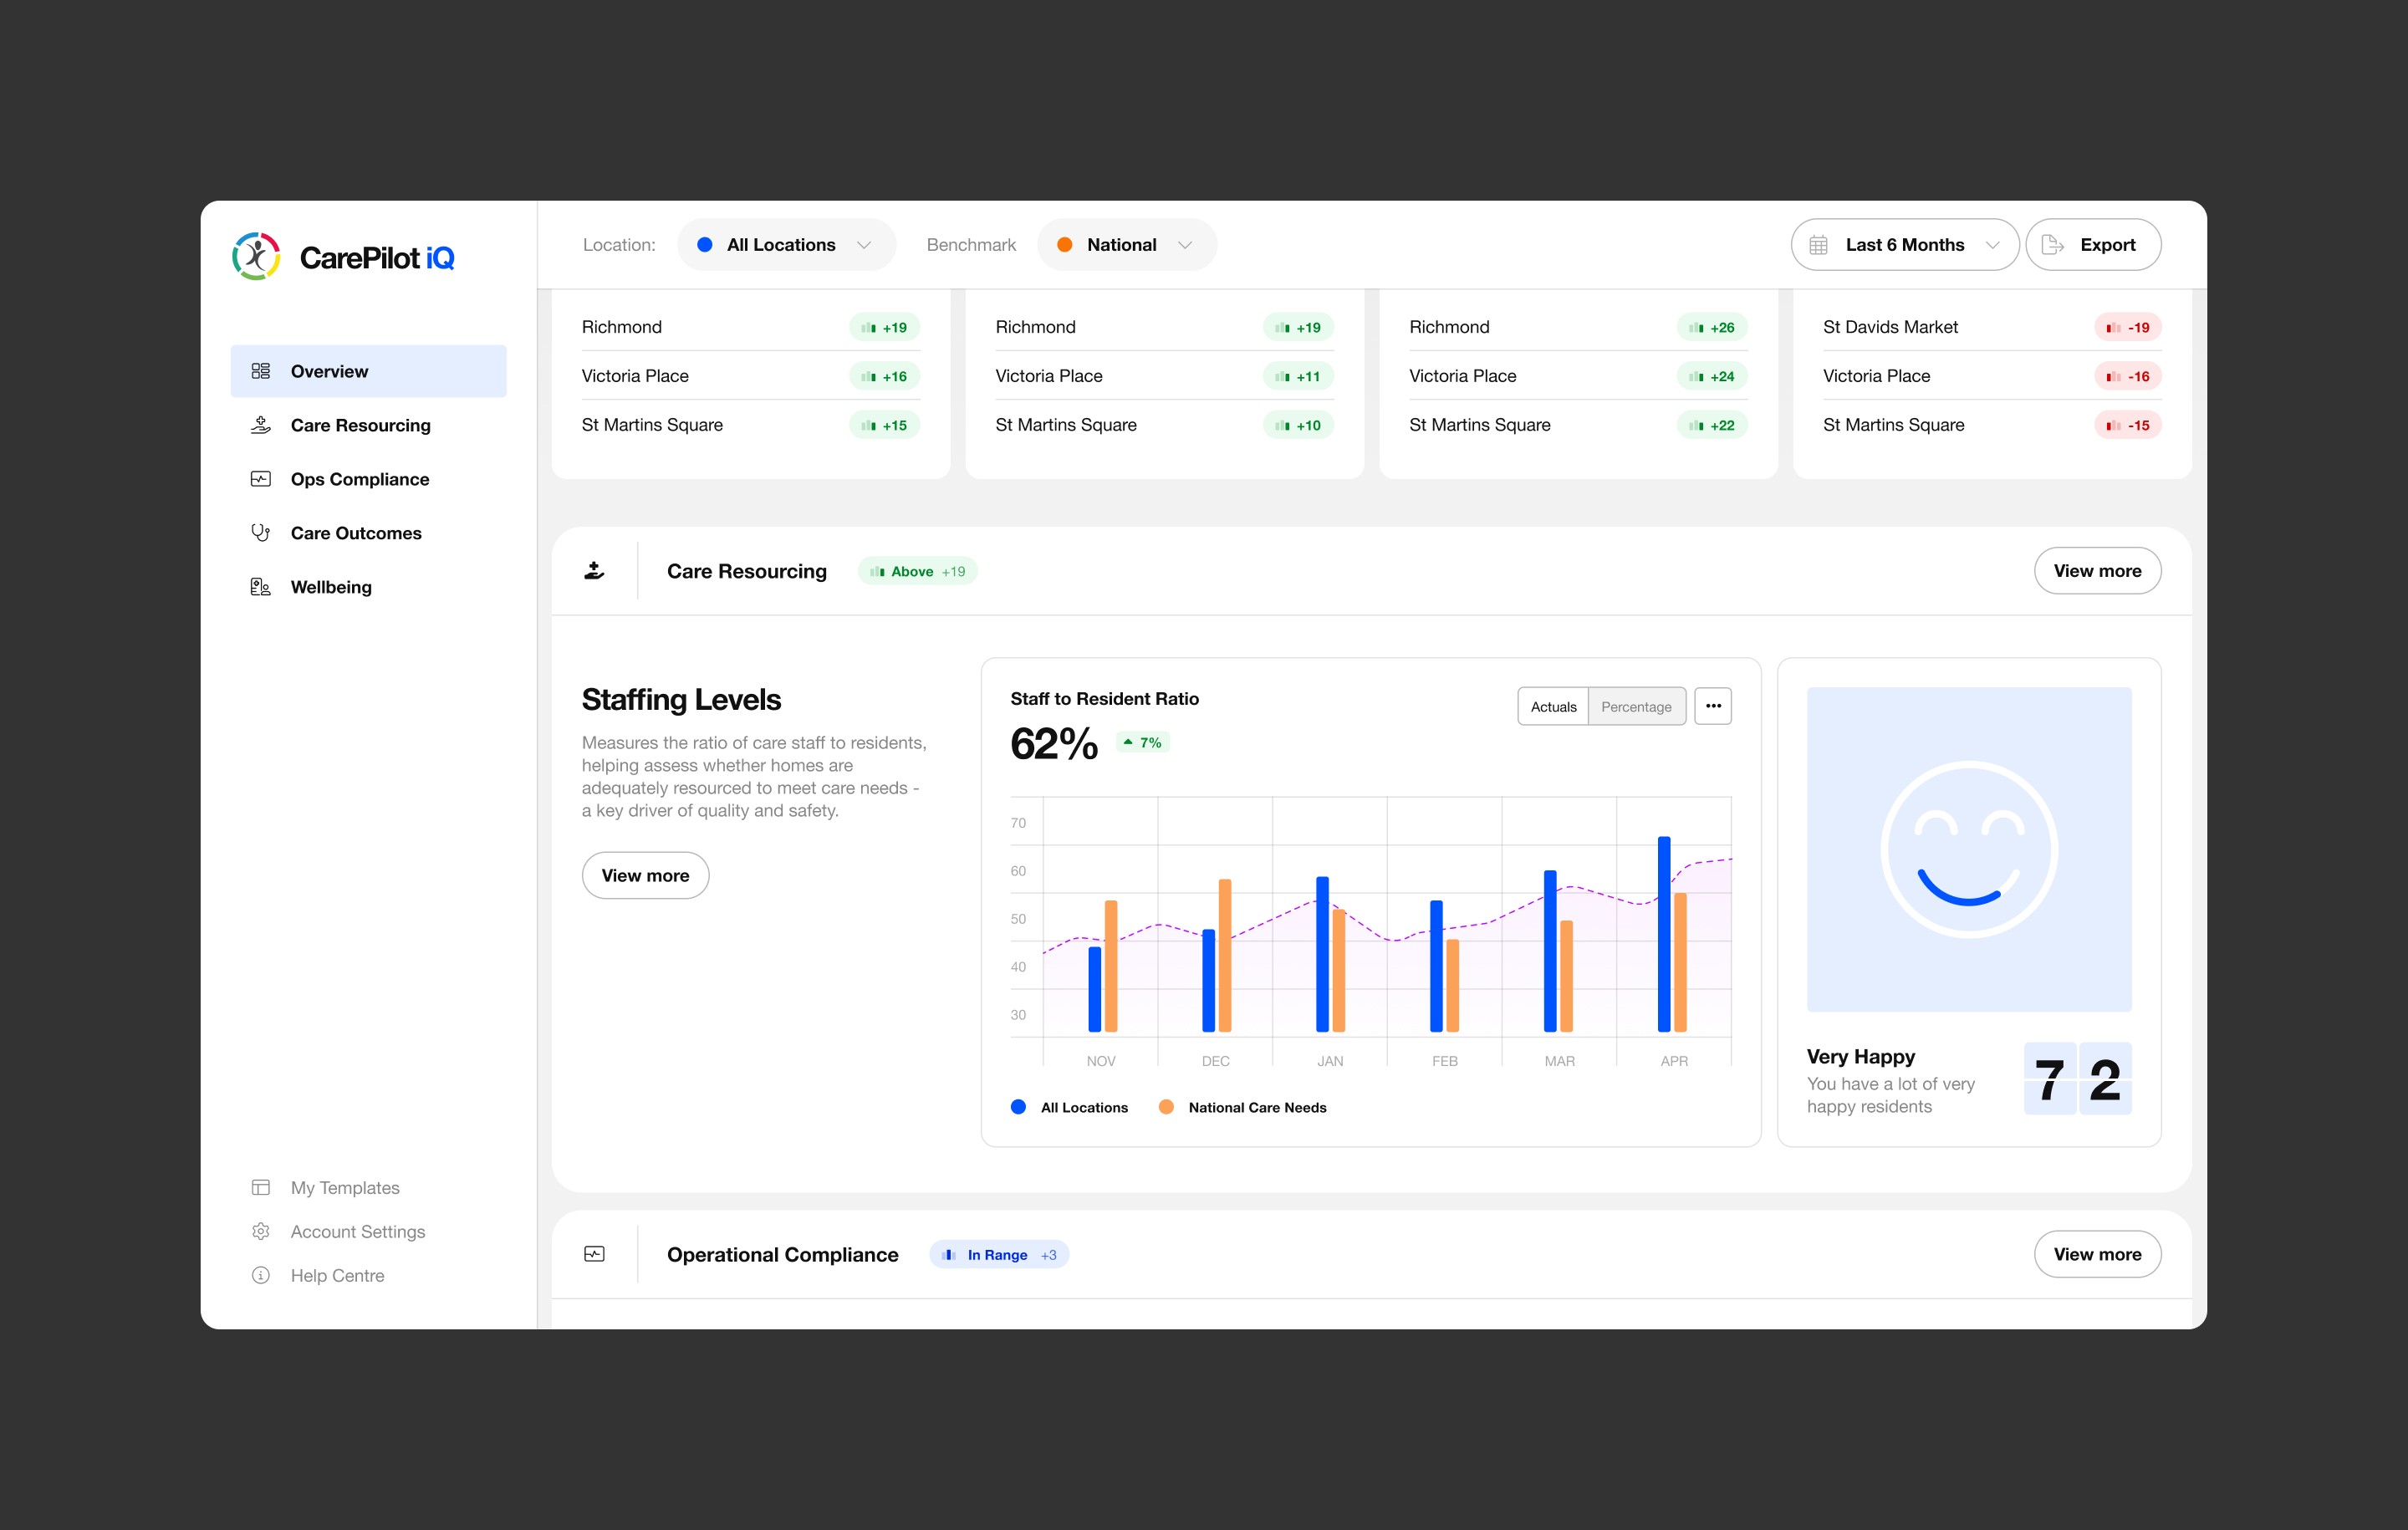Click the CarePilot iQ logo icon
The width and height of the screenshot is (2408, 1530).
click(x=256, y=257)
